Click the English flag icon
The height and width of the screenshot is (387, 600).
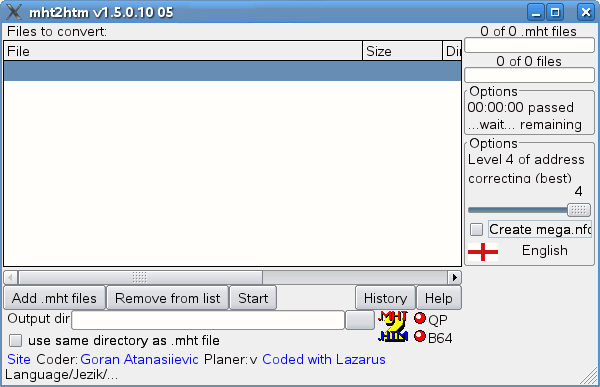pyautogui.click(x=483, y=251)
